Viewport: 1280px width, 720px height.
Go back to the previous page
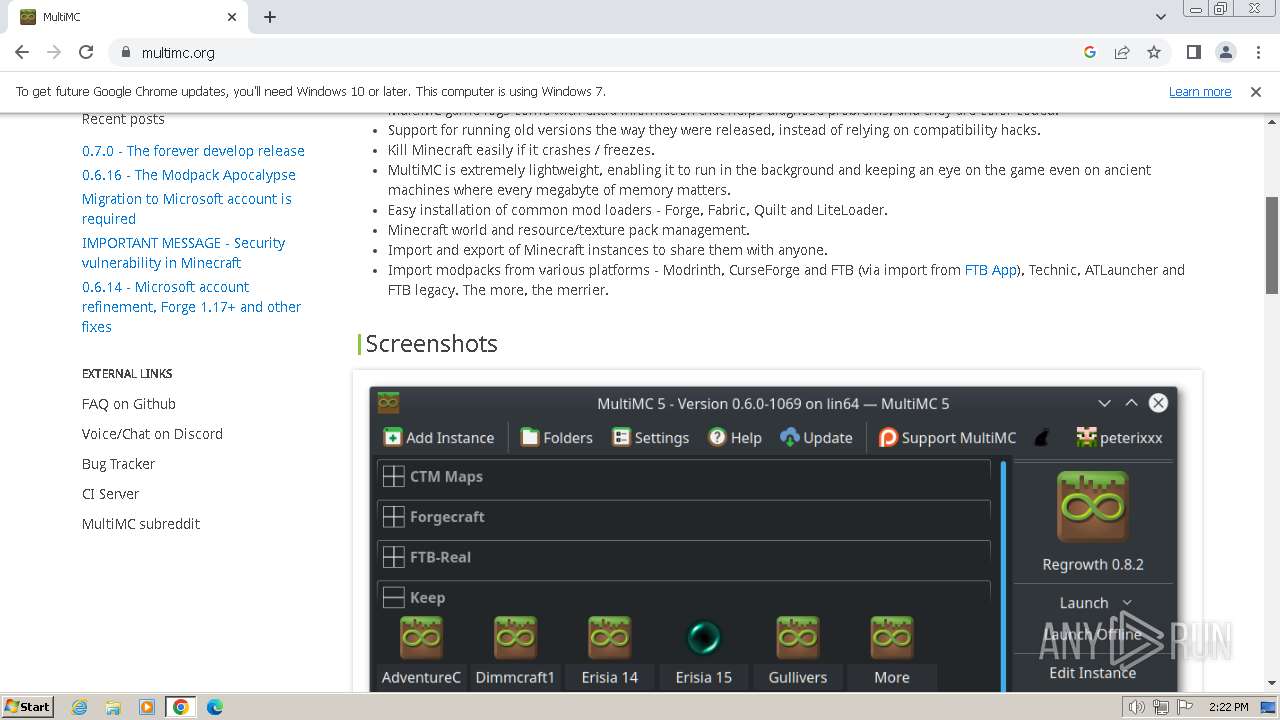22,52
